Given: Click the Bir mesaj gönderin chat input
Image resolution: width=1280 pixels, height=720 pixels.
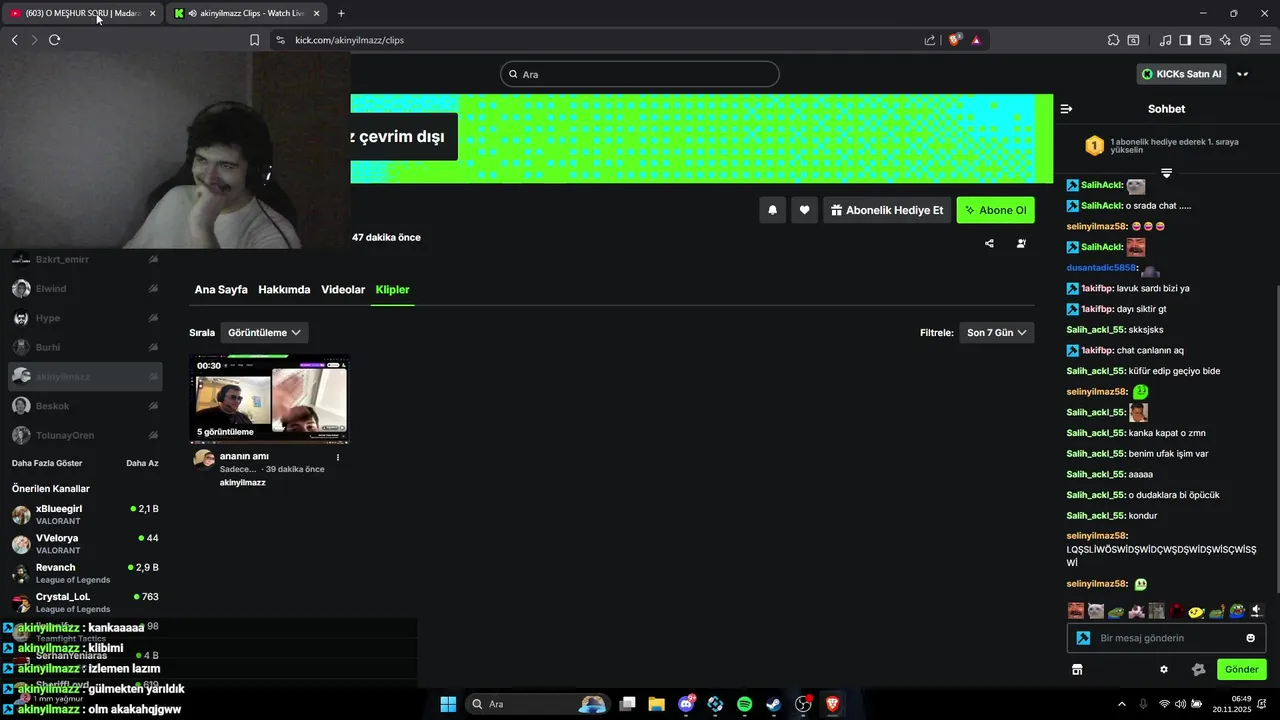Looking at the screenshot, I should point(1166,638).
